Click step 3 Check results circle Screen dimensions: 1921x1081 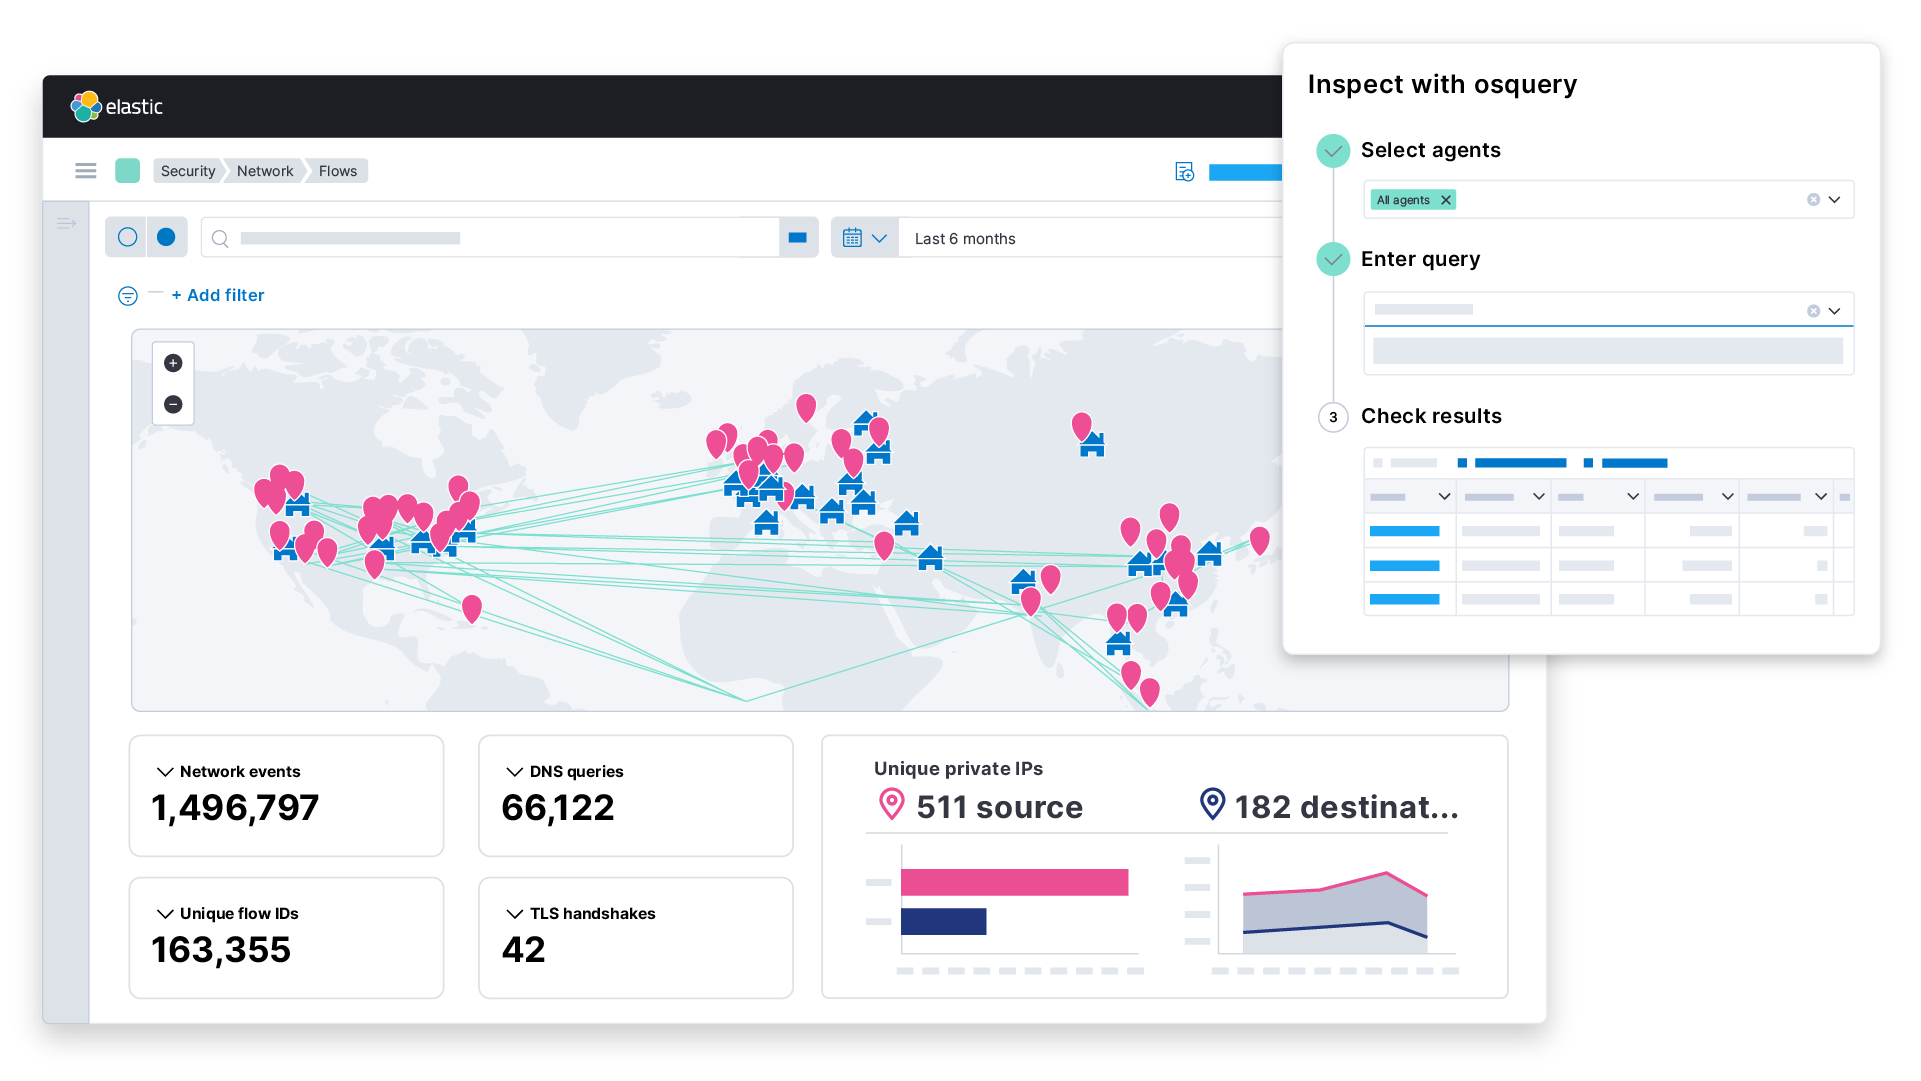click(x=1333, y=417)
